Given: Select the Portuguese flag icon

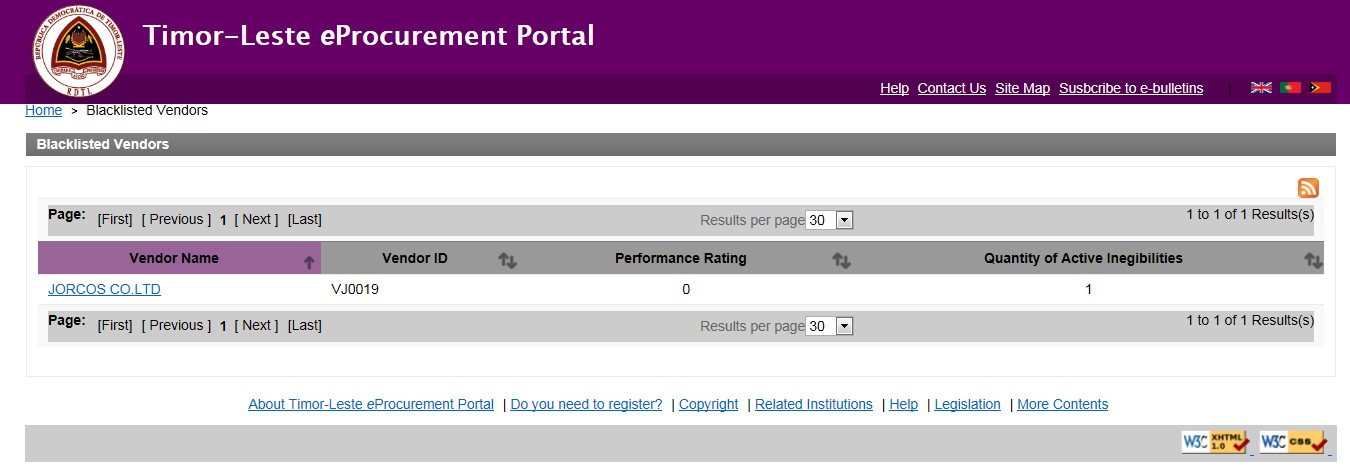Looking at the screenshot, I should click(1291, 88).
